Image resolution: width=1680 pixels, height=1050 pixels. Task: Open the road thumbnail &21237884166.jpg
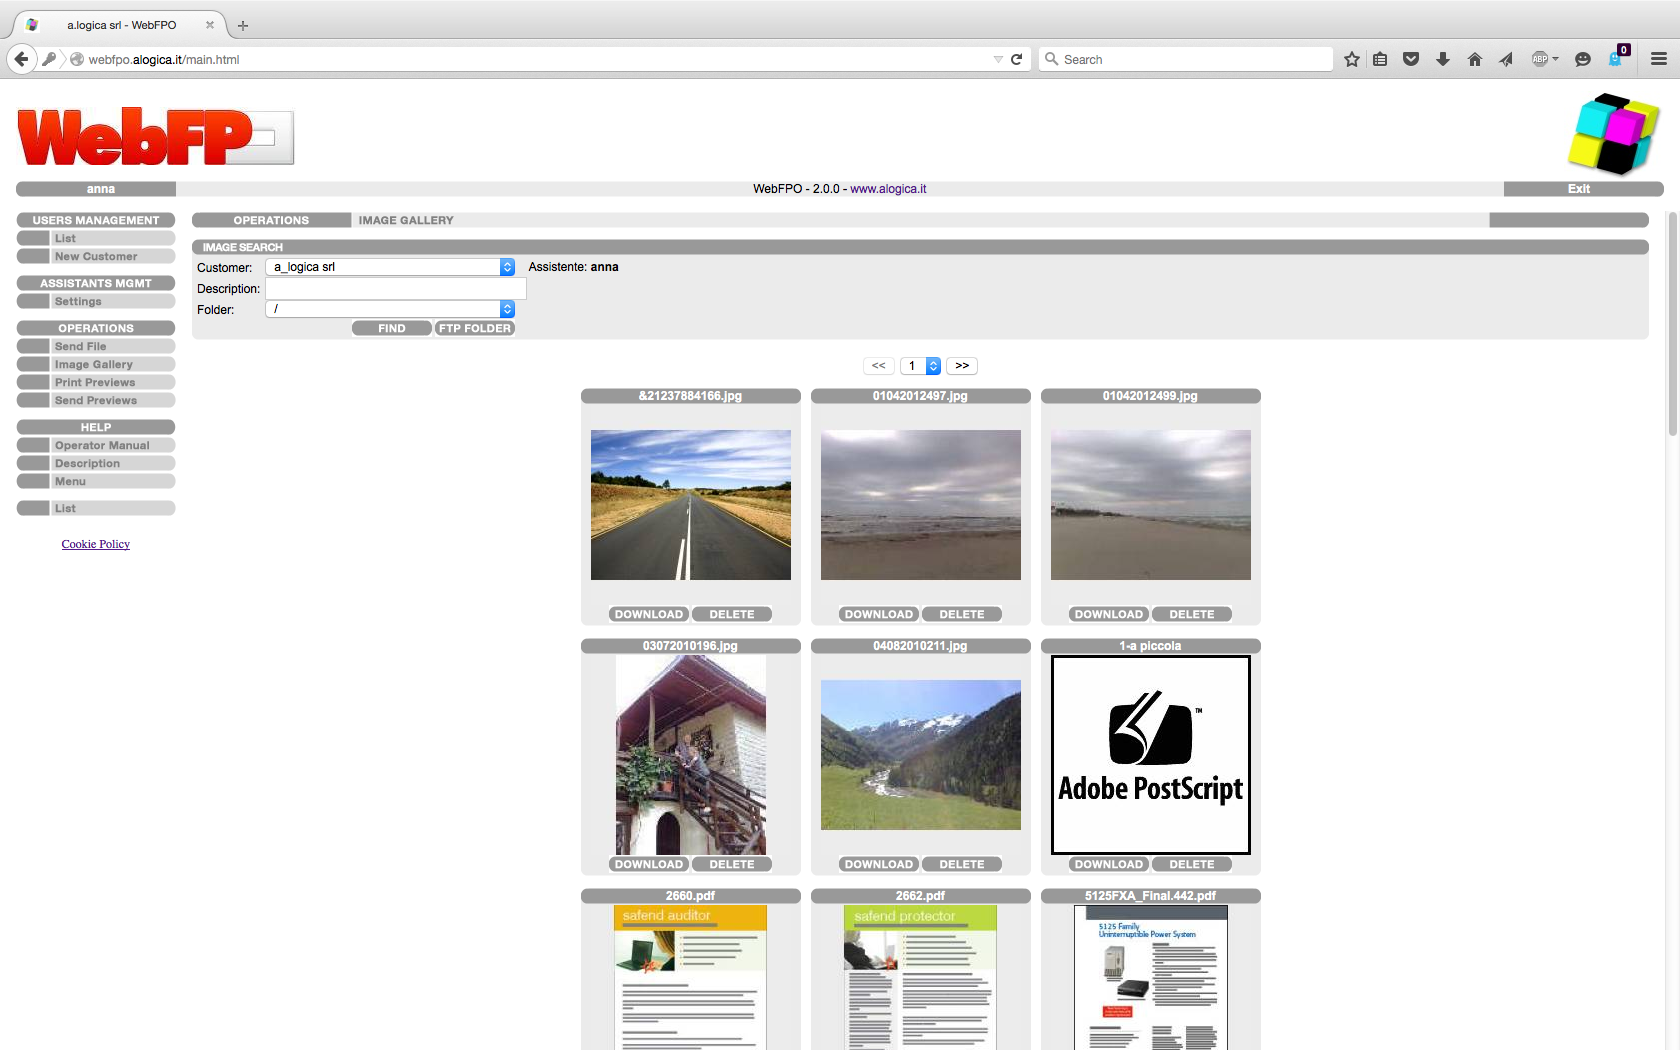pos(691,505)
